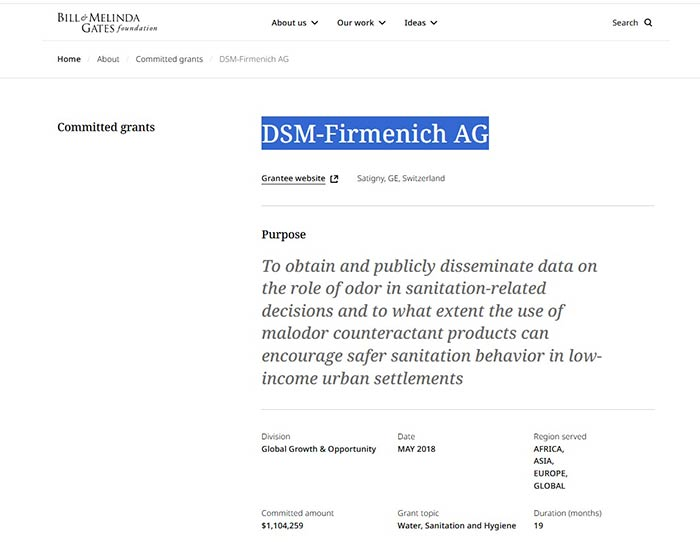Expand the Our work chevron

382,23
